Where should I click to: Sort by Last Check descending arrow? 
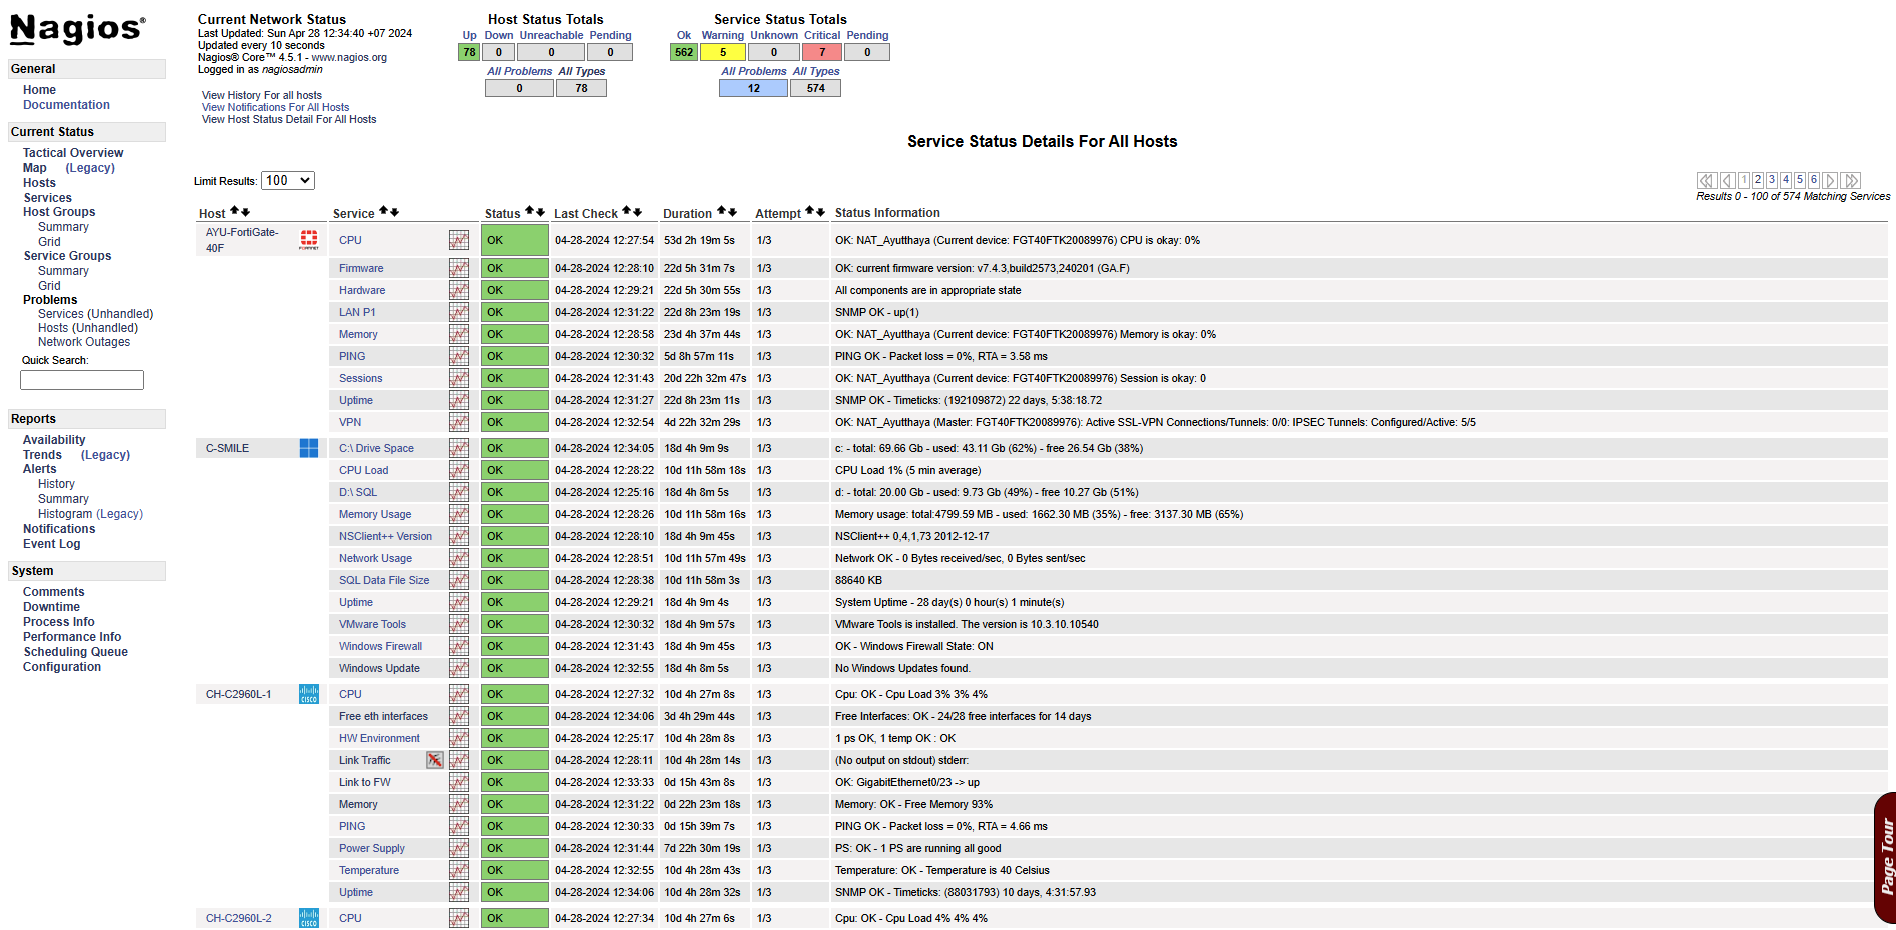(x=638, y=214)
